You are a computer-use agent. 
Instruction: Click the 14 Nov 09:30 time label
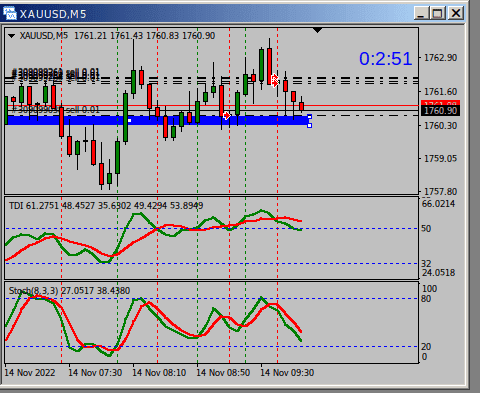(287, 373)
